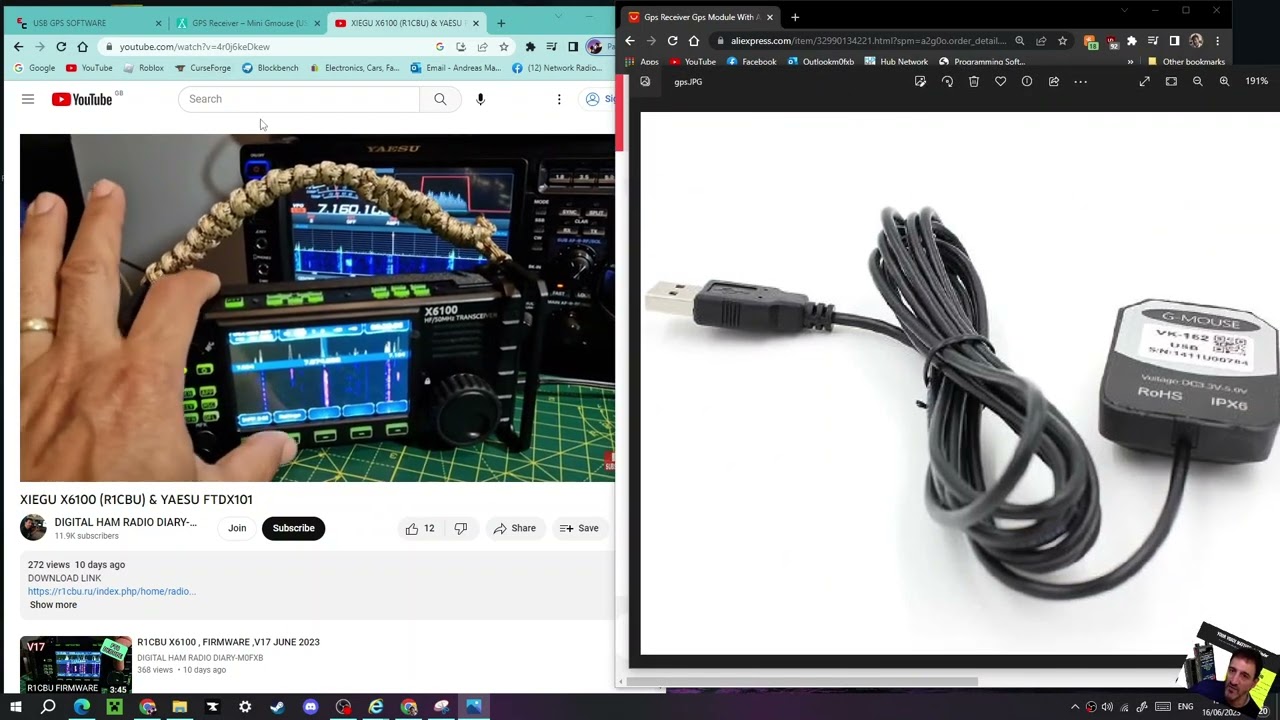
Task: Reload the AliExpress page
Action: [672, 41]
